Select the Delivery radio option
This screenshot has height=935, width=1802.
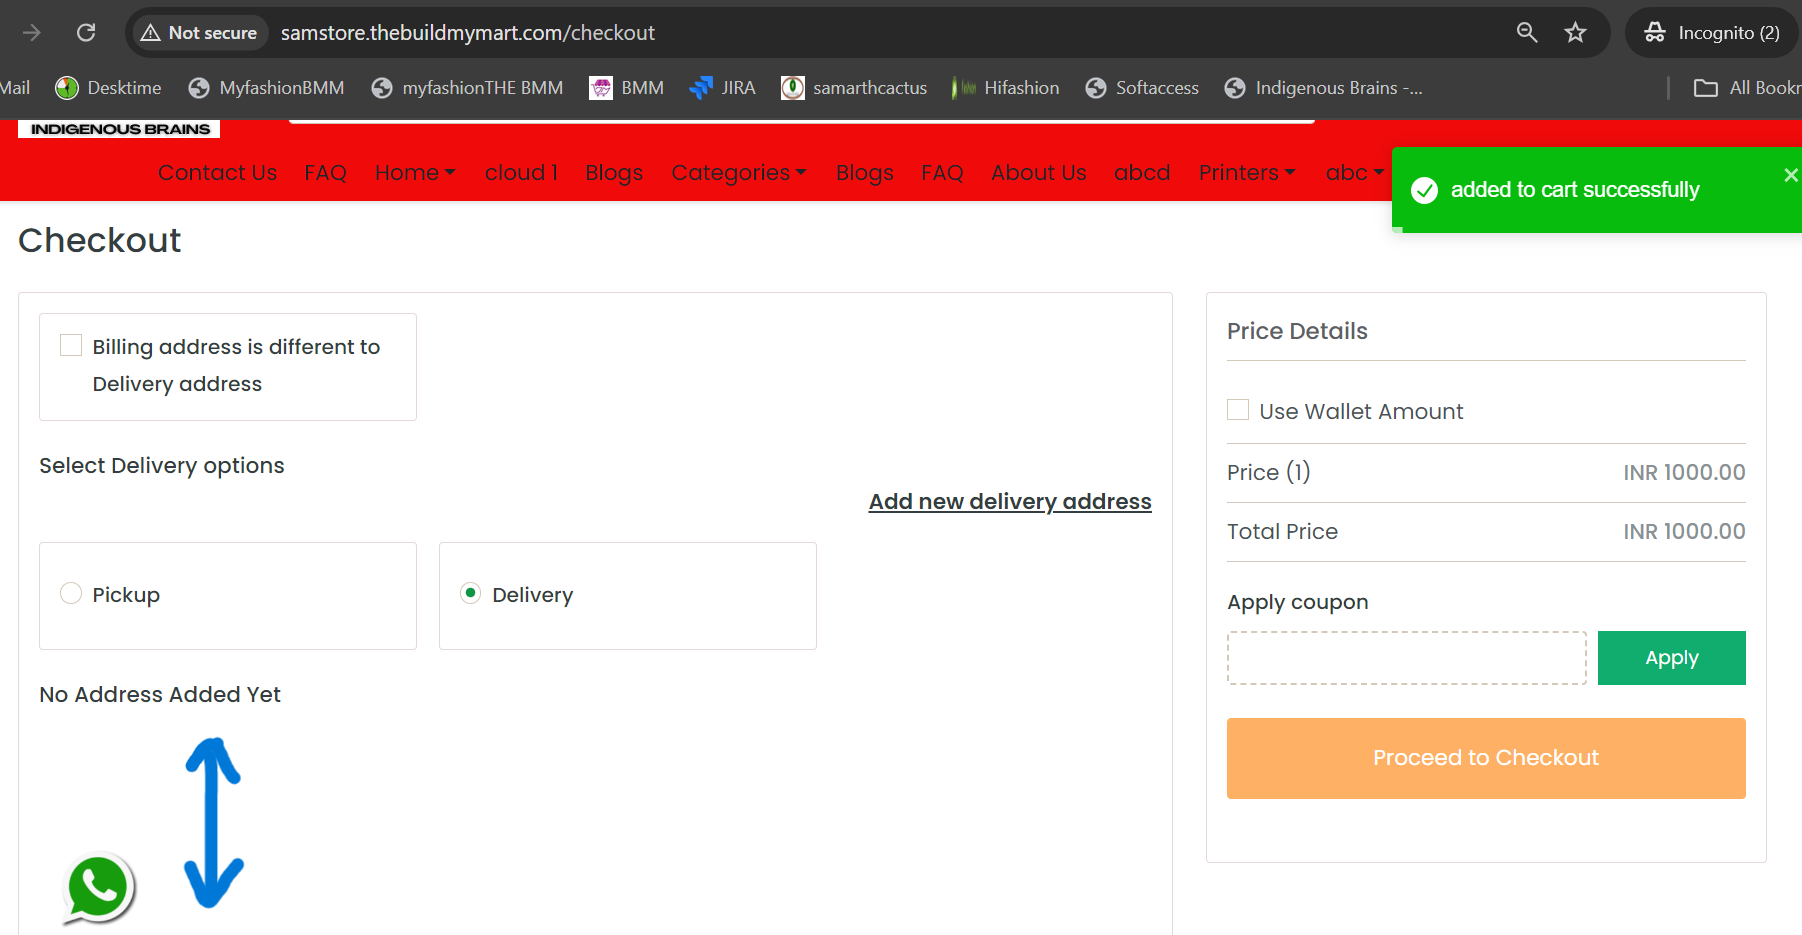click(x=471, y=593)
